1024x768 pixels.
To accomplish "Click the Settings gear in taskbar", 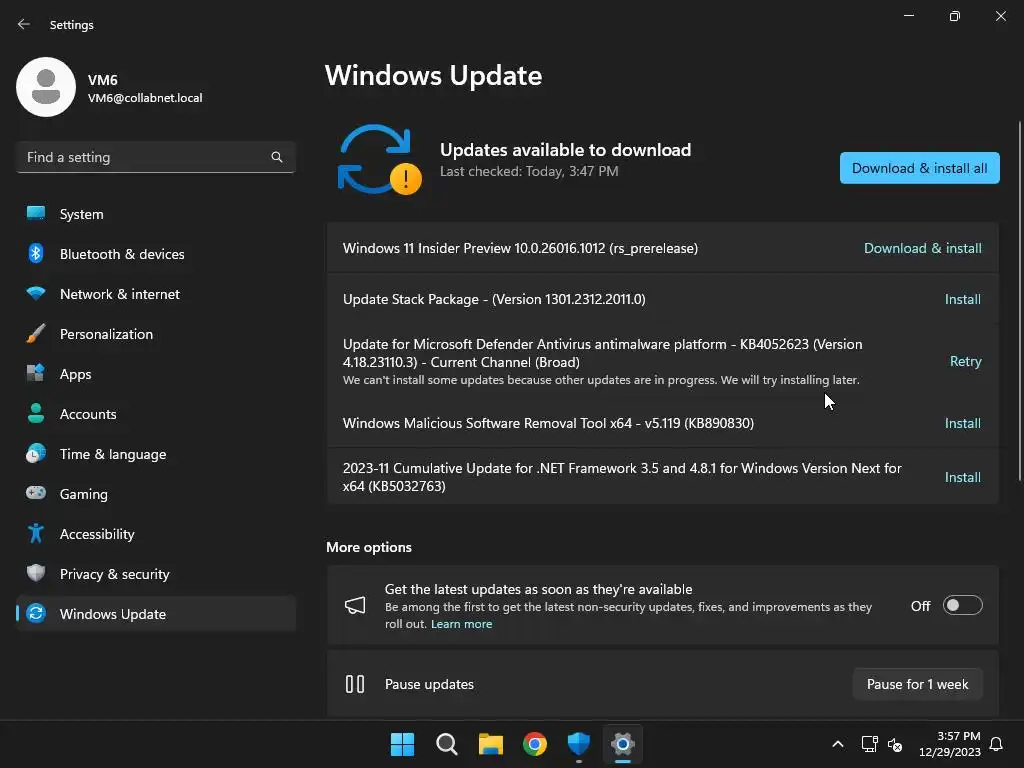I will (x=623, y=744).
